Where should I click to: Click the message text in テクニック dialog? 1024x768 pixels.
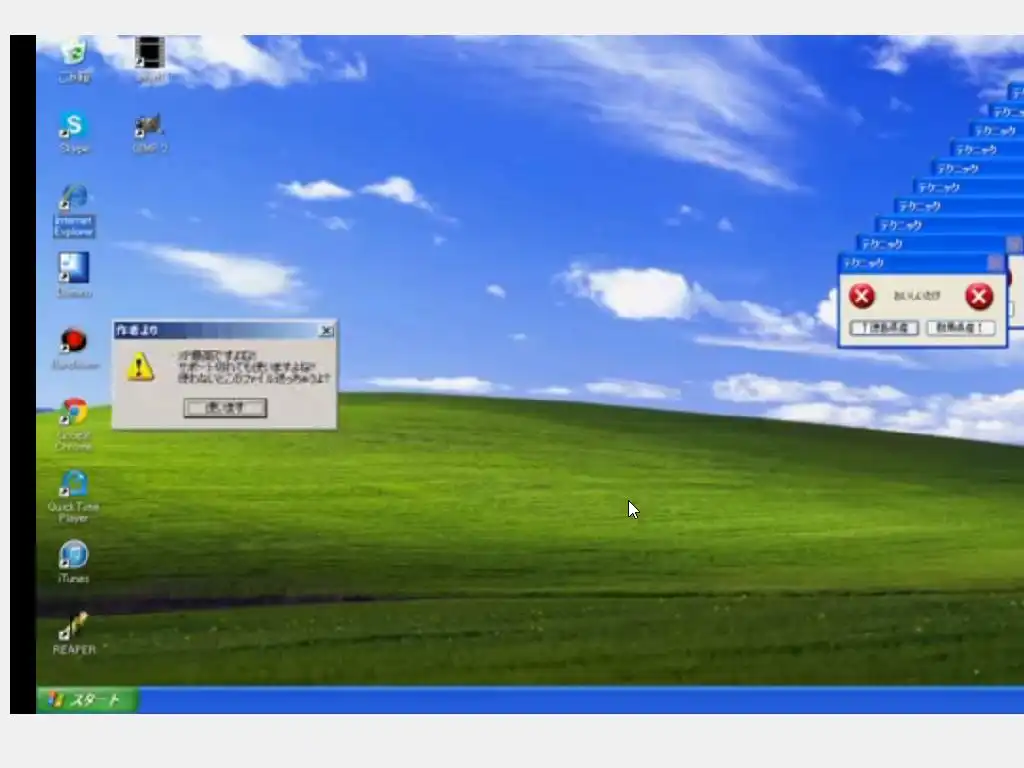917,296
